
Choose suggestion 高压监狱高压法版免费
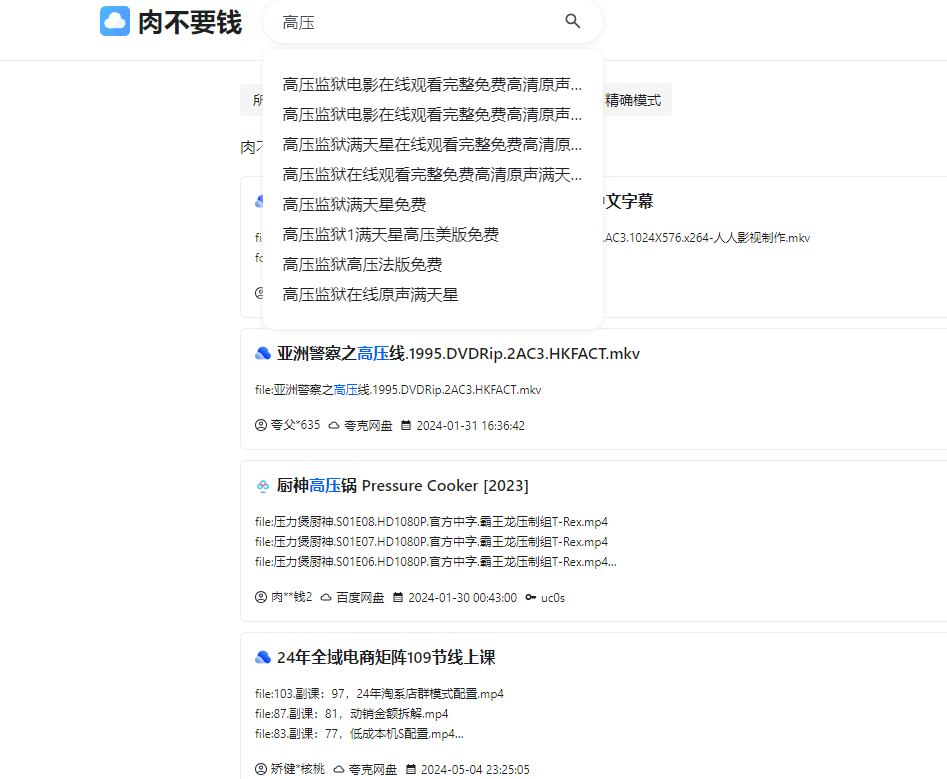tap(362, 265)
